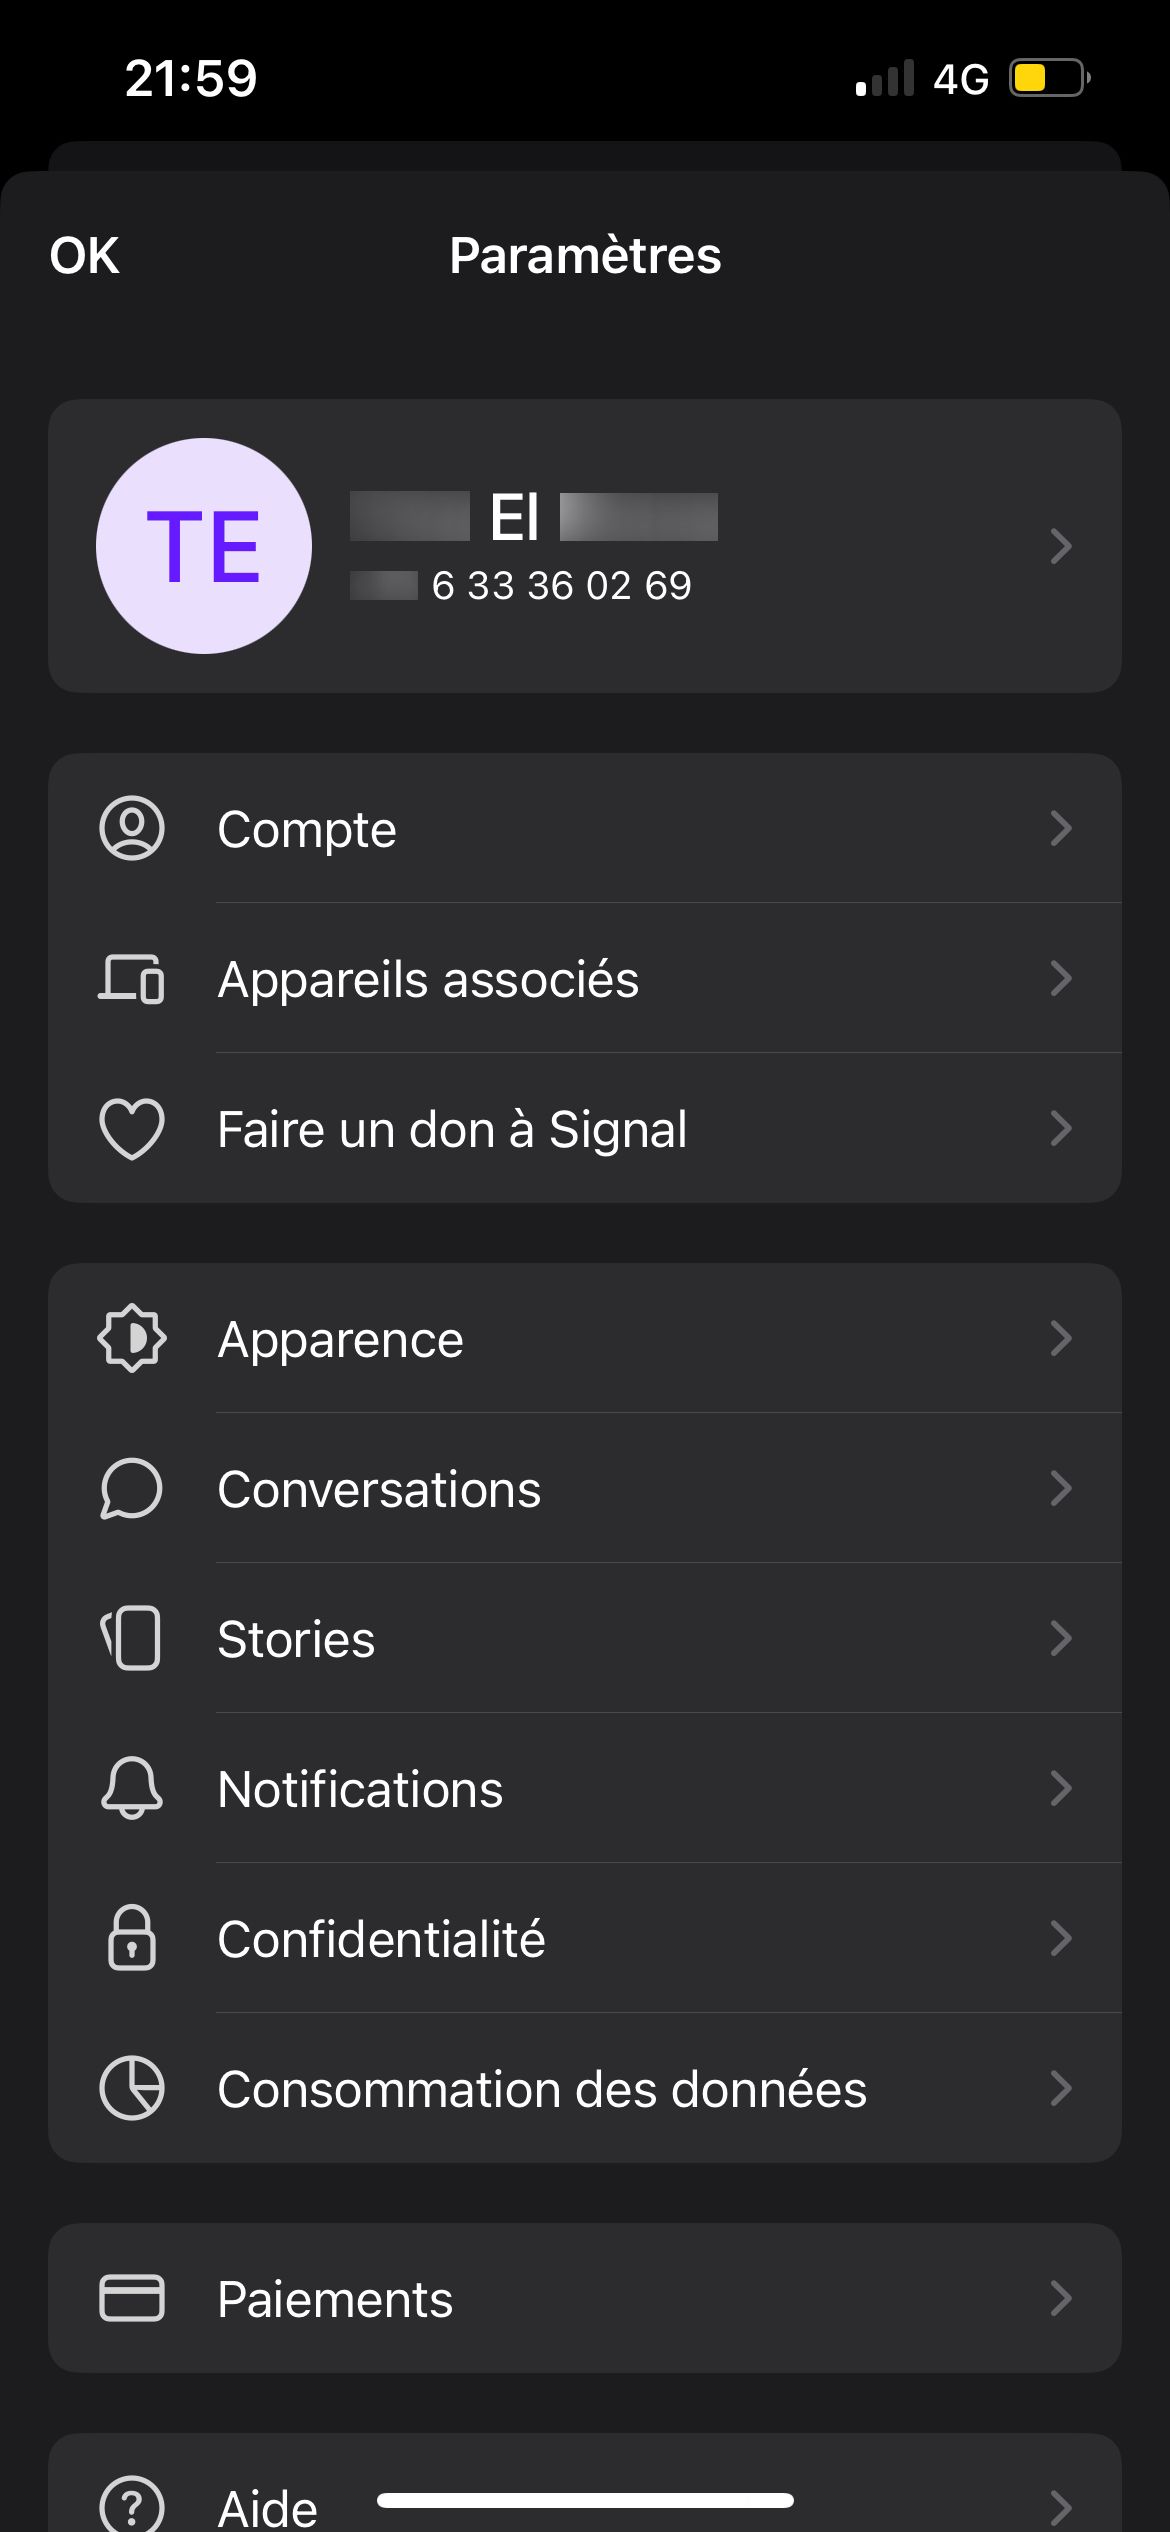Tap the Aide question mark icon
1170x2532 pixels.
(131, 2505)
